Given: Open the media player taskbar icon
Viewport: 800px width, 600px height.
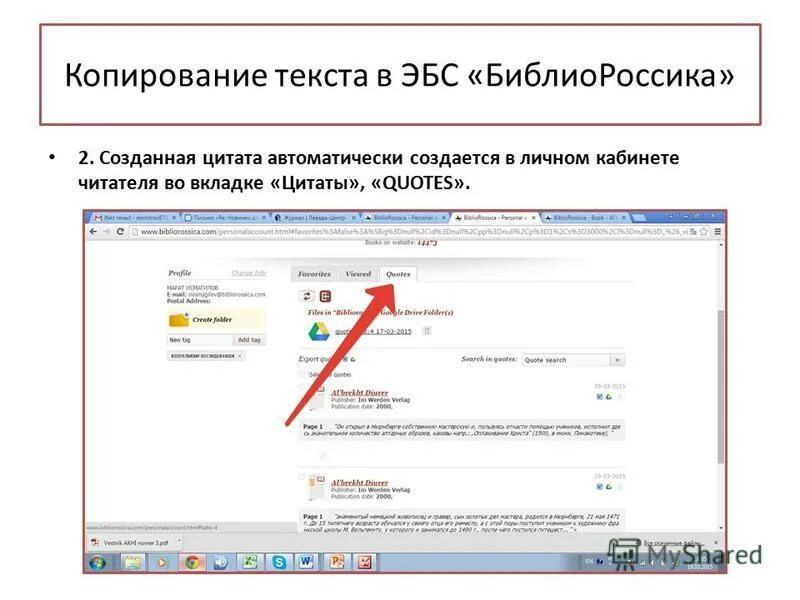Looking at the screenshot, I should pyautogui.click(x=162, y=563).
